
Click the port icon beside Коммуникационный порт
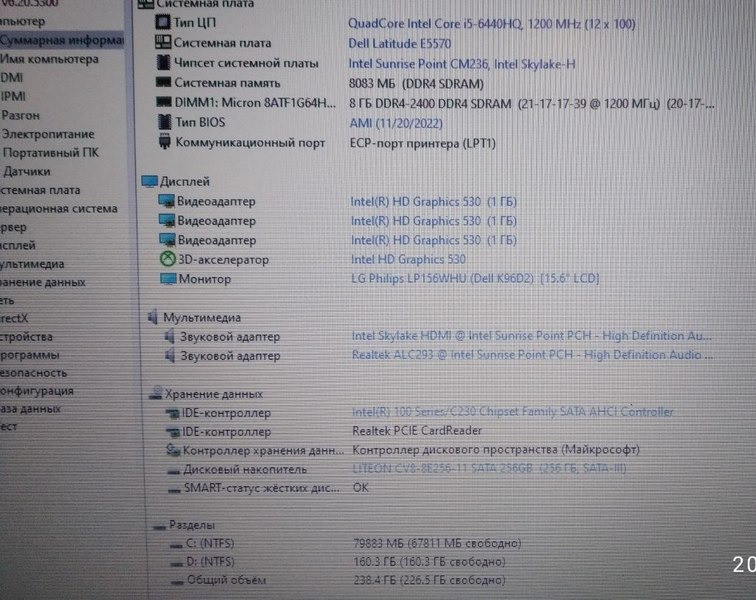164,142
